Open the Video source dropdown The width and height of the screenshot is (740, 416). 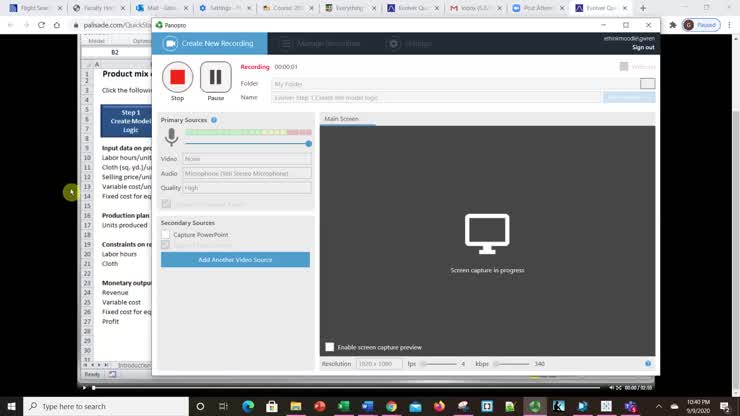click(246, 159)
